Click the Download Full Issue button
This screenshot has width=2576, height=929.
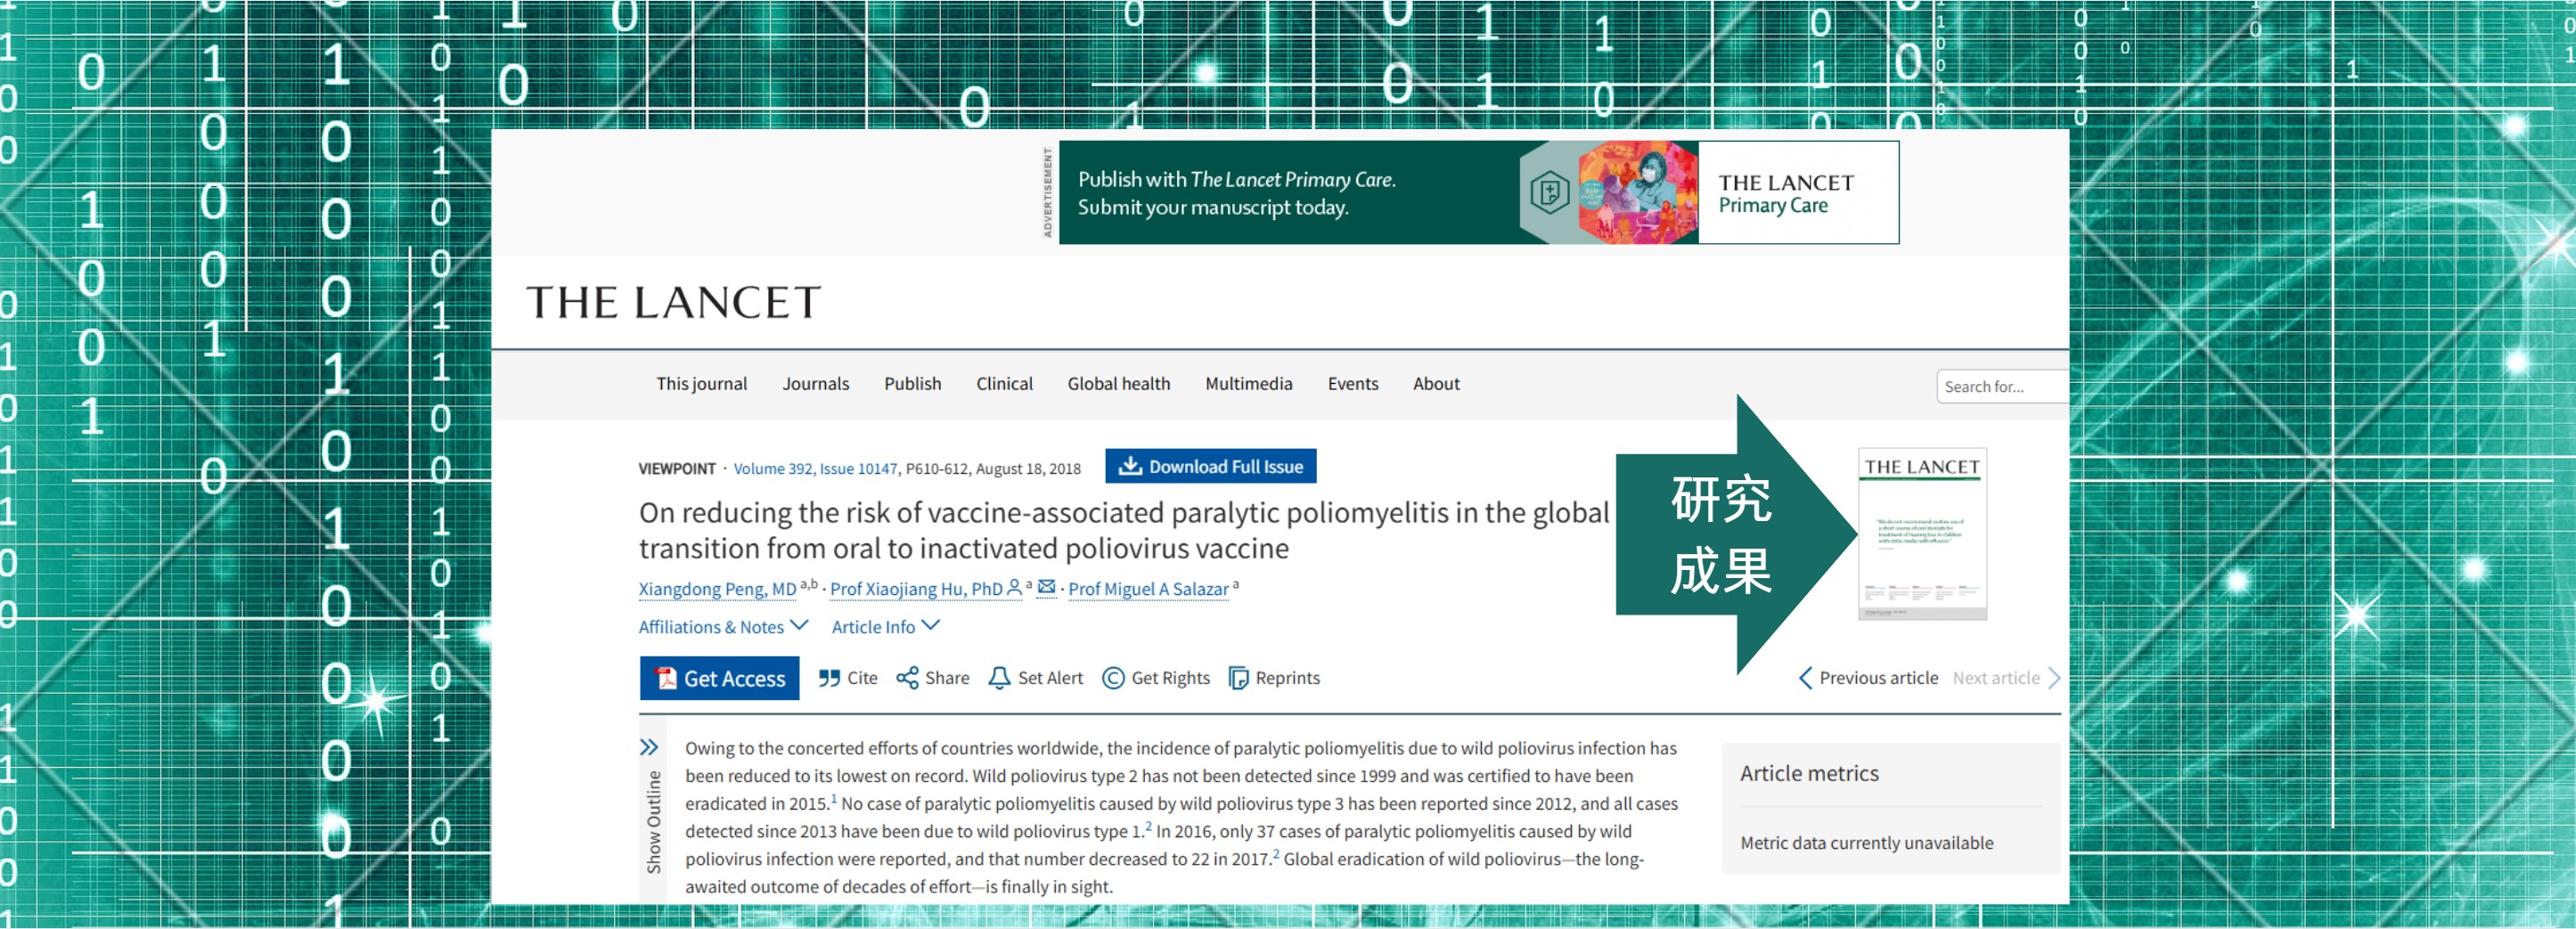(x=1210, y=467)
